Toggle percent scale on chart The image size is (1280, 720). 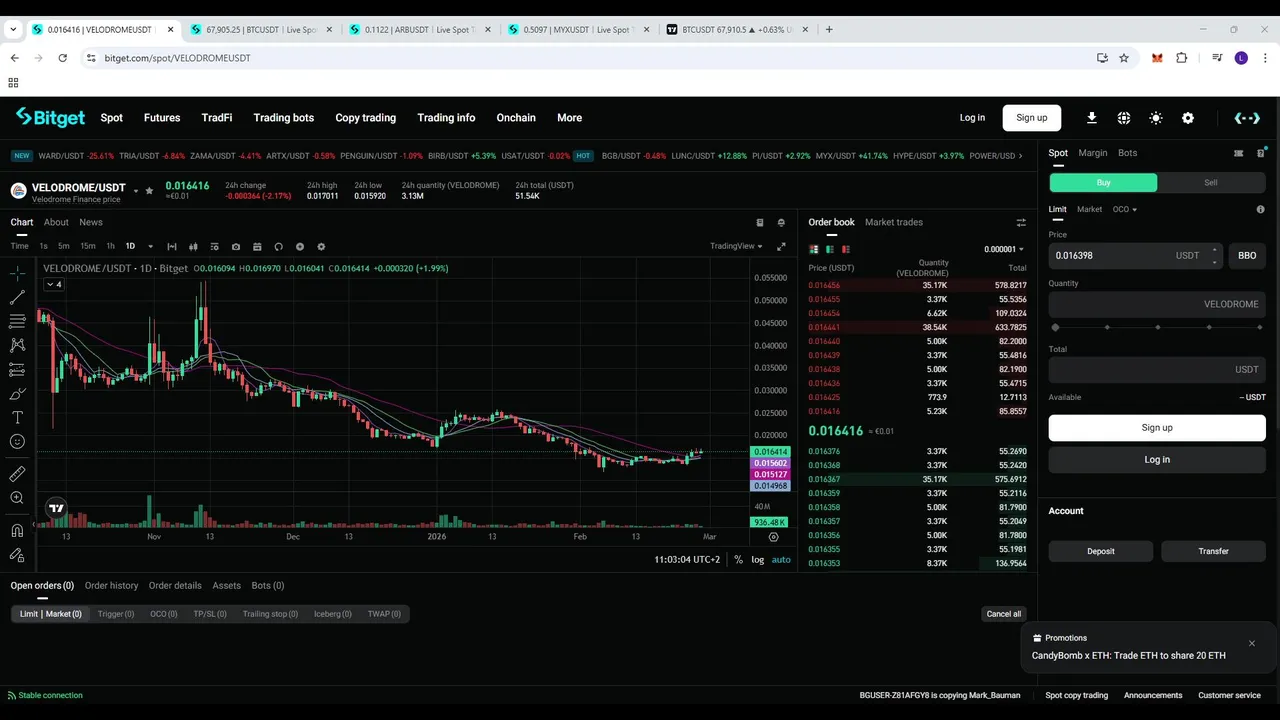739,560
